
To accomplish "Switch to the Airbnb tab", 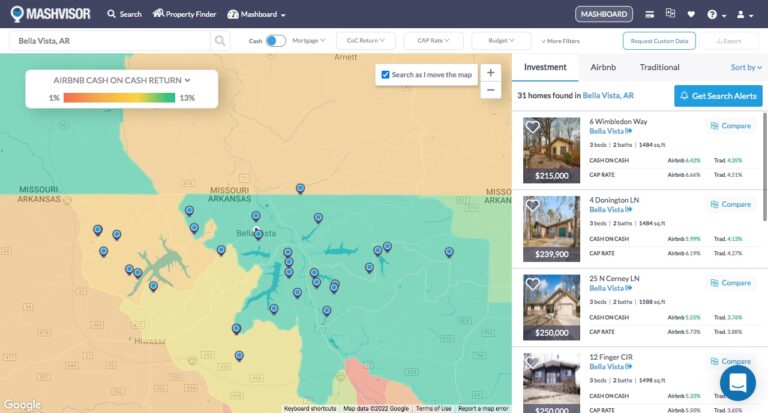I will [603, 67].
